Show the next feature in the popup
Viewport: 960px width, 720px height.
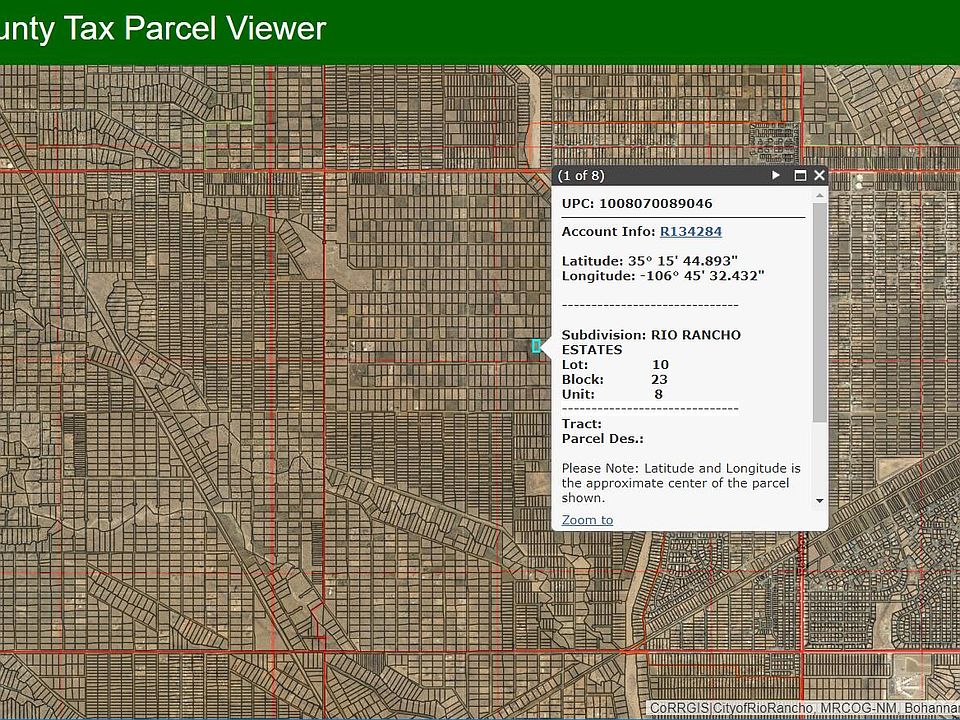(775, 176)
